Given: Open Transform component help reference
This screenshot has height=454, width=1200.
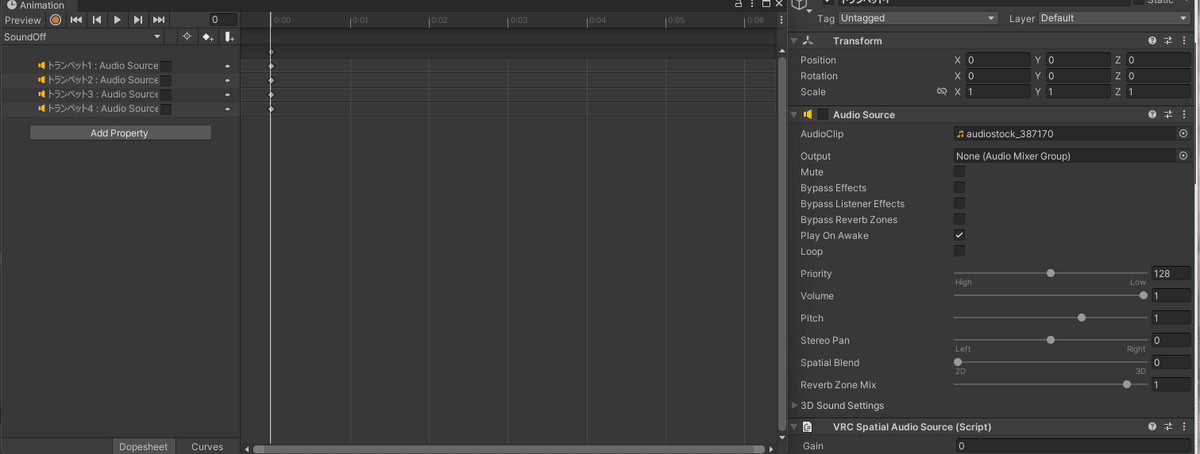Looking at the screenshot, I should [1152, 41].
